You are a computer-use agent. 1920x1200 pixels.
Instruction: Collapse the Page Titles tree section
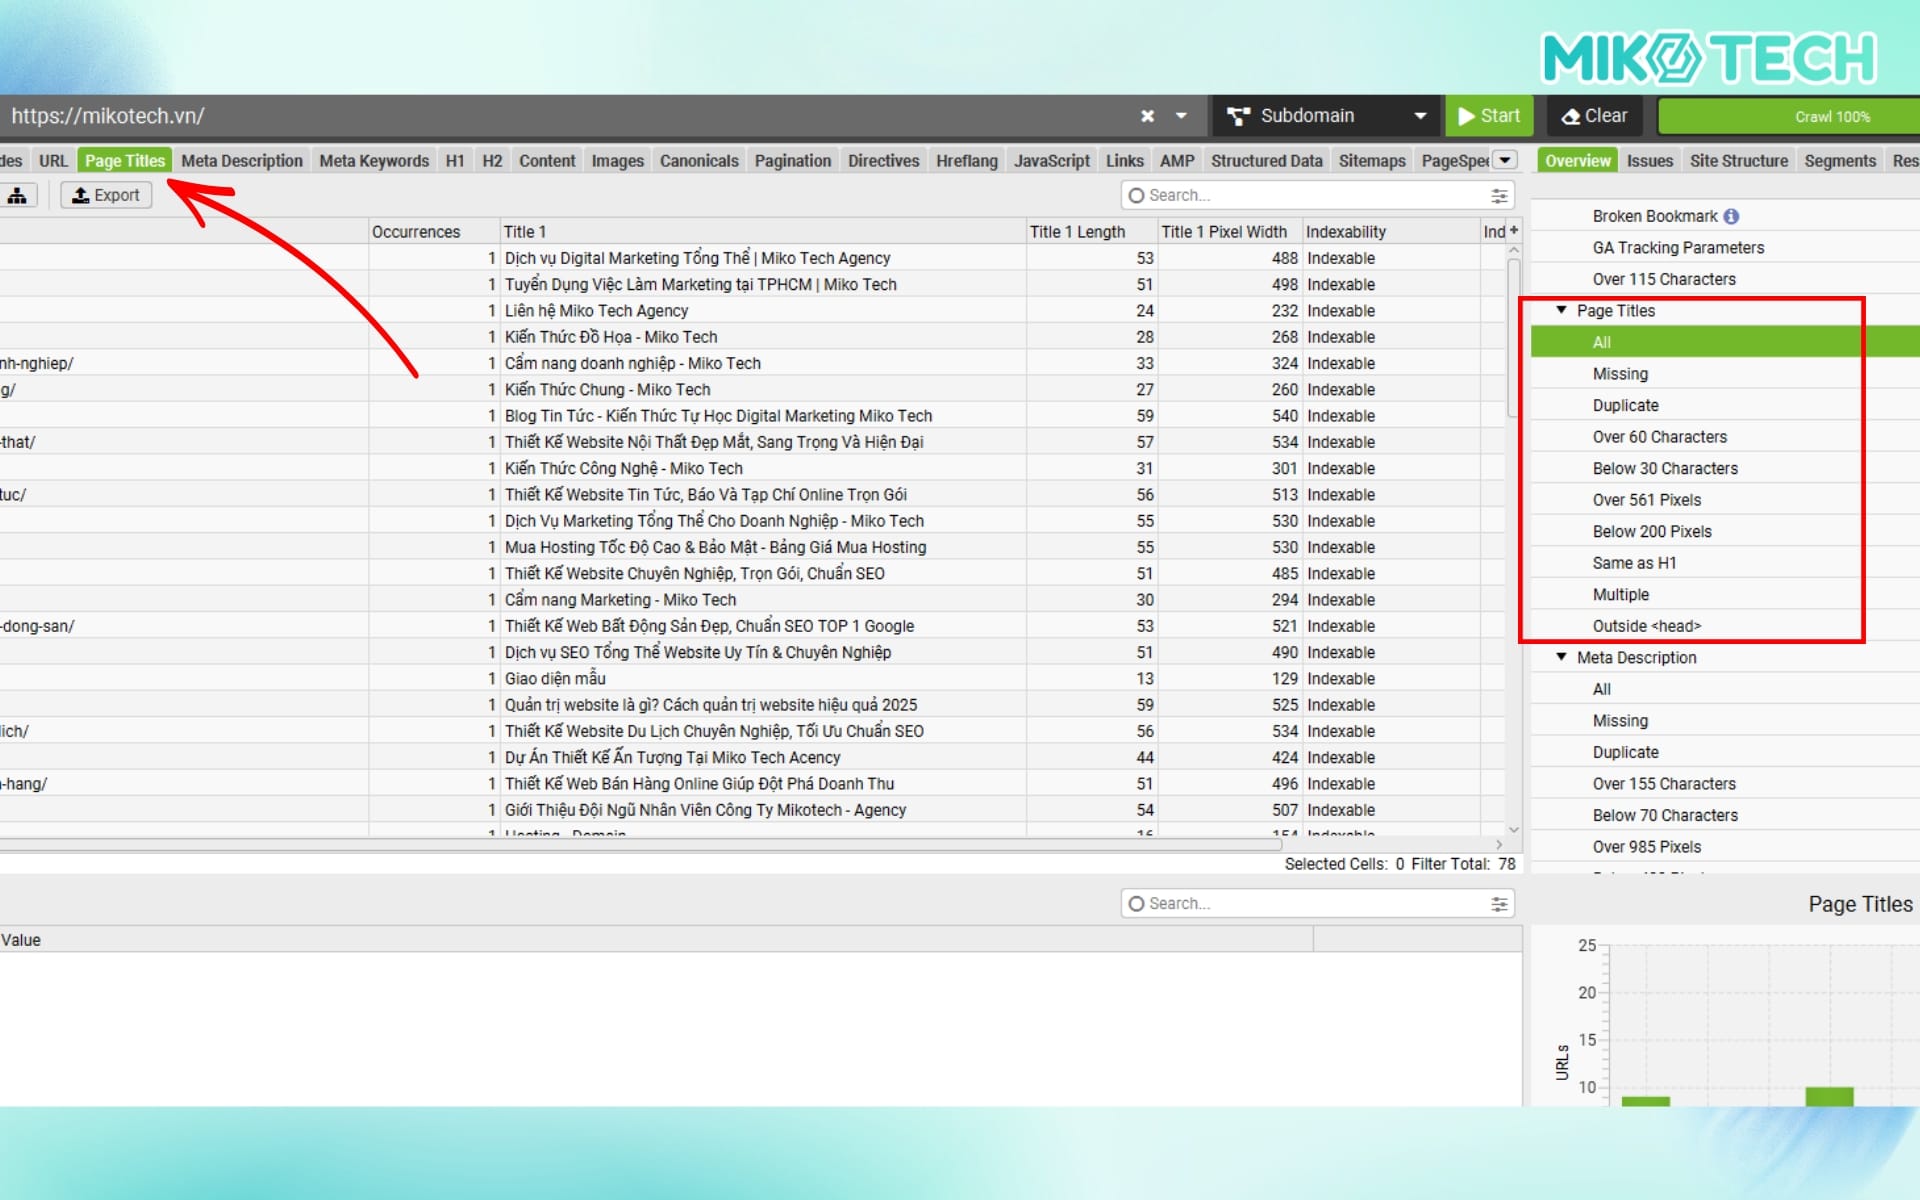tap(1561, 311)
